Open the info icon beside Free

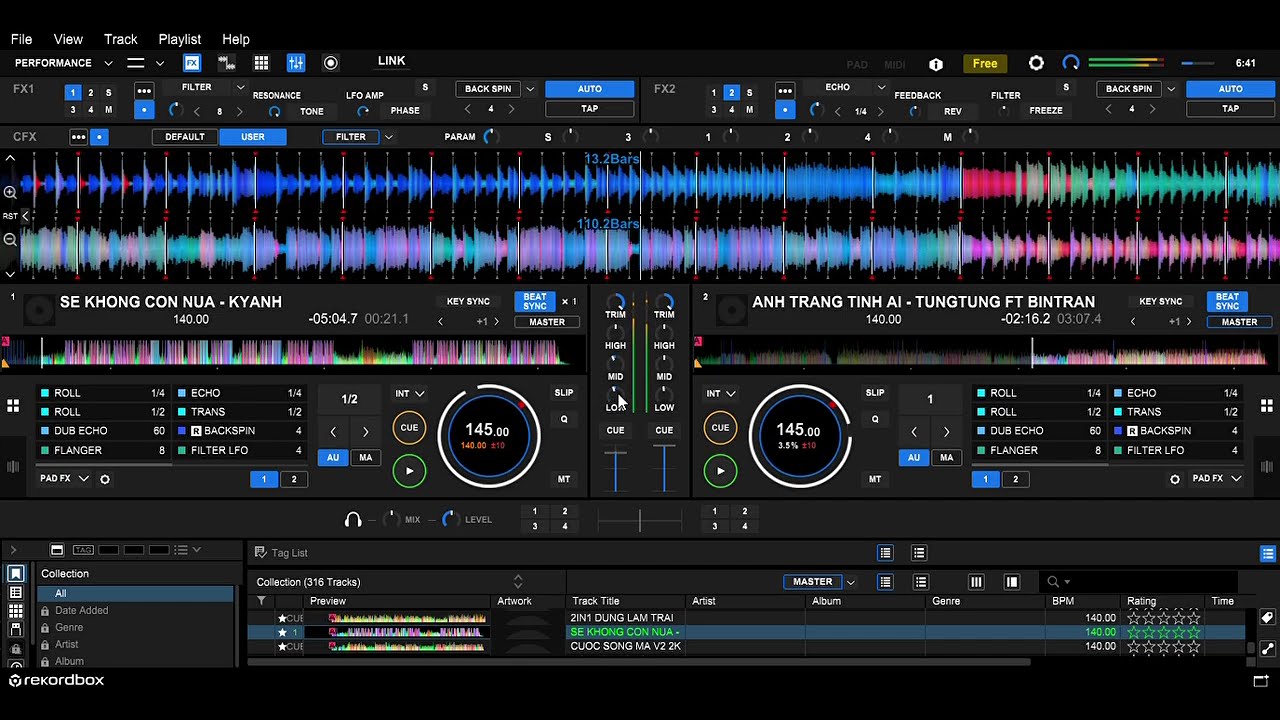click(936, 64)
